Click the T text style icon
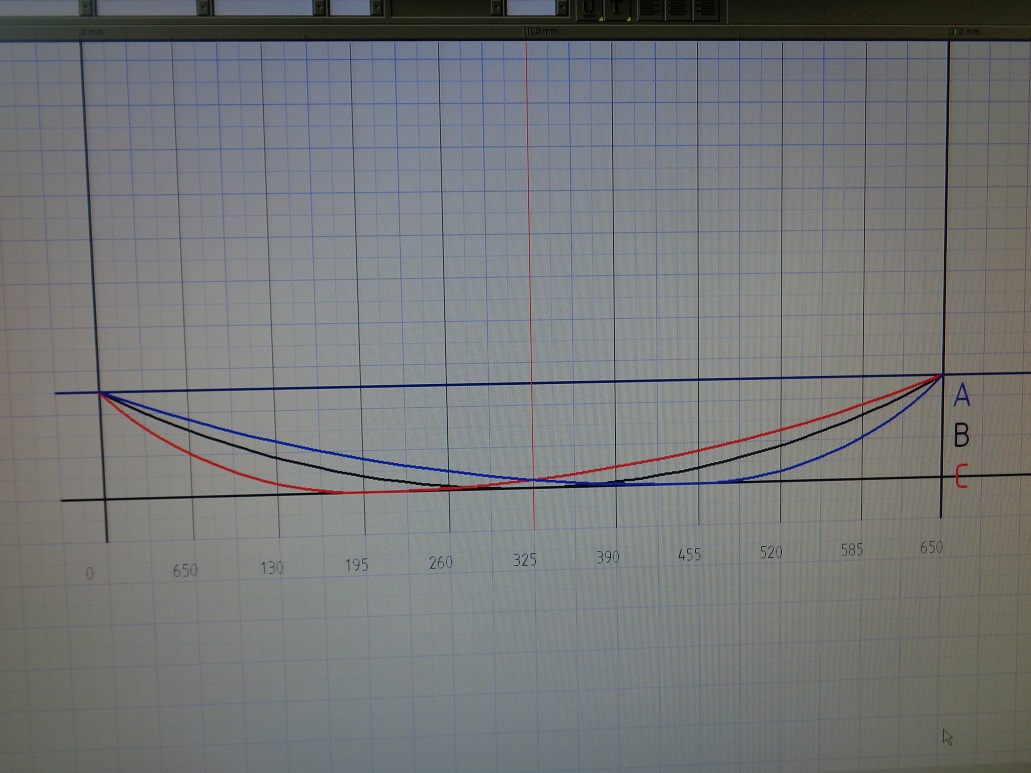Screen dimensions: 1031x773 click(x=619, y=8)
